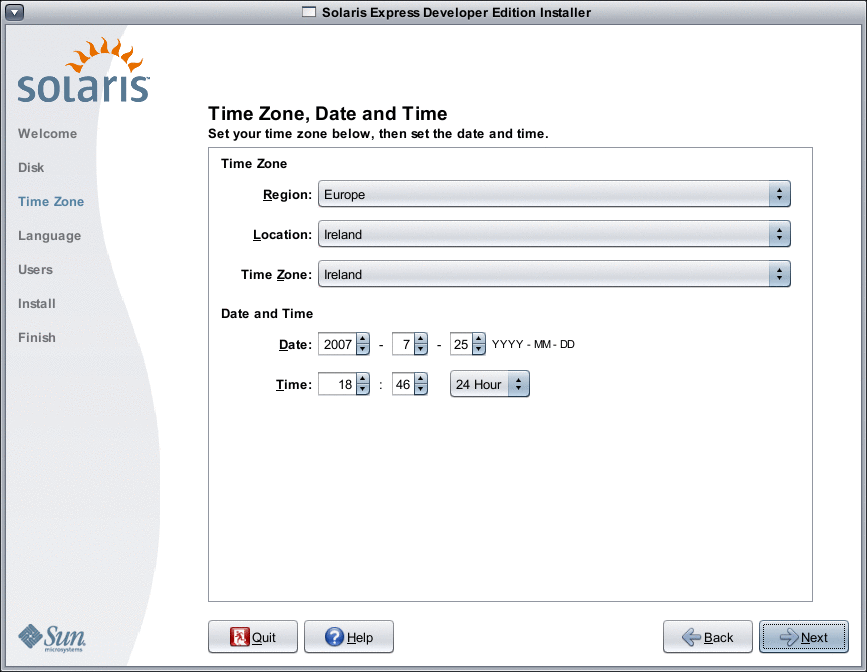Click the Next button
This screenshot has width=867, height=672.
[804, 637]
